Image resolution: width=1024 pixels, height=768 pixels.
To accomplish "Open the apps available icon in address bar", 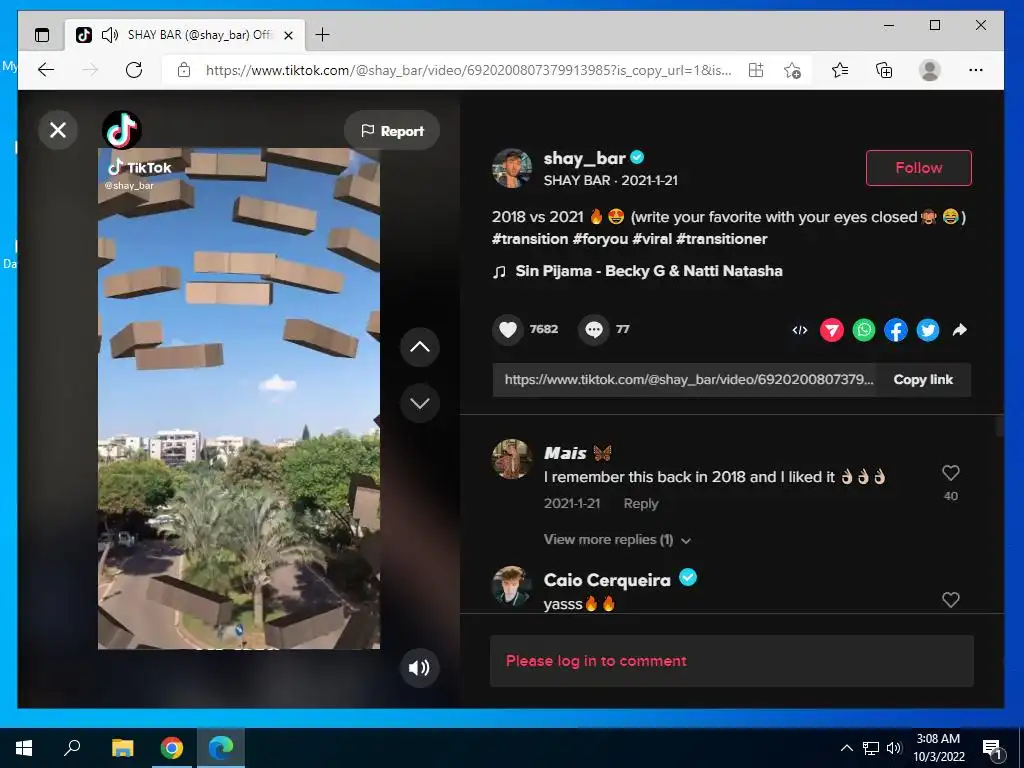I will (x=756, y=70).
